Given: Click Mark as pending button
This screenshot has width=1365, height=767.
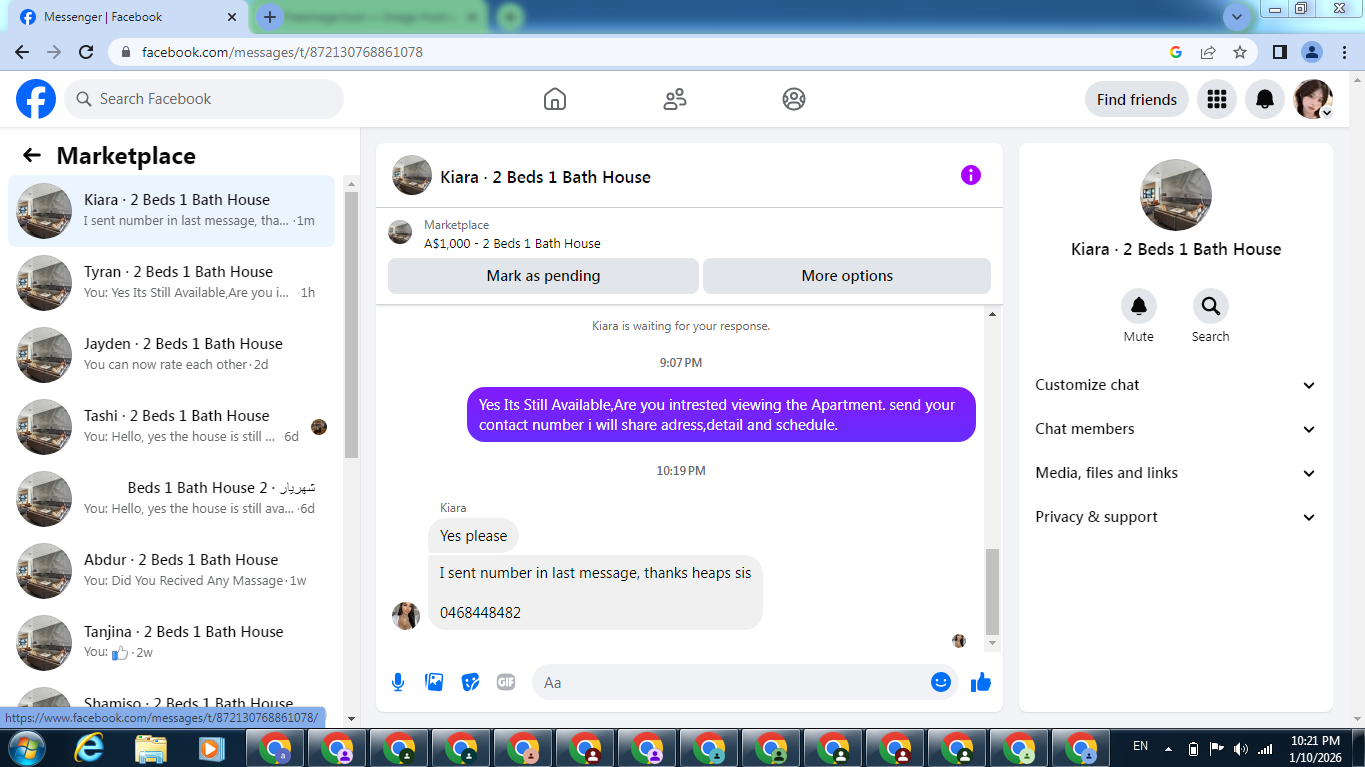Looking at the screenshot, I should 543,276.
